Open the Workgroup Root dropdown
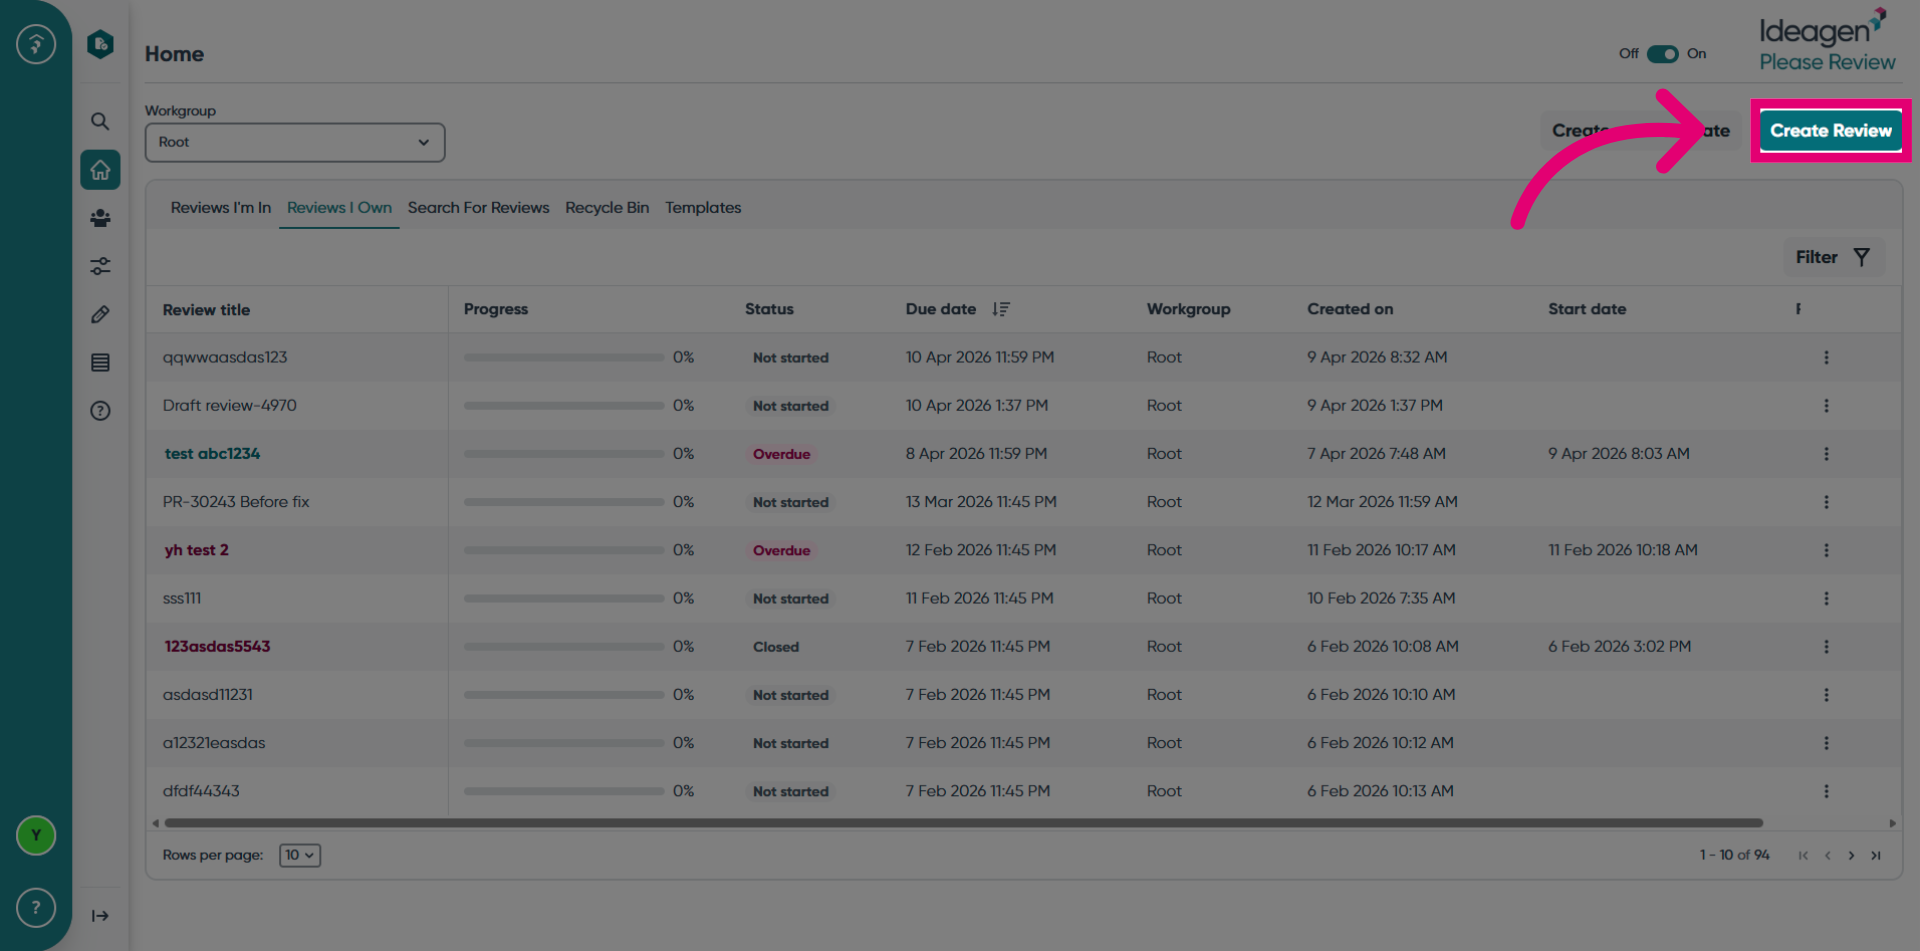 pos(295,142)
